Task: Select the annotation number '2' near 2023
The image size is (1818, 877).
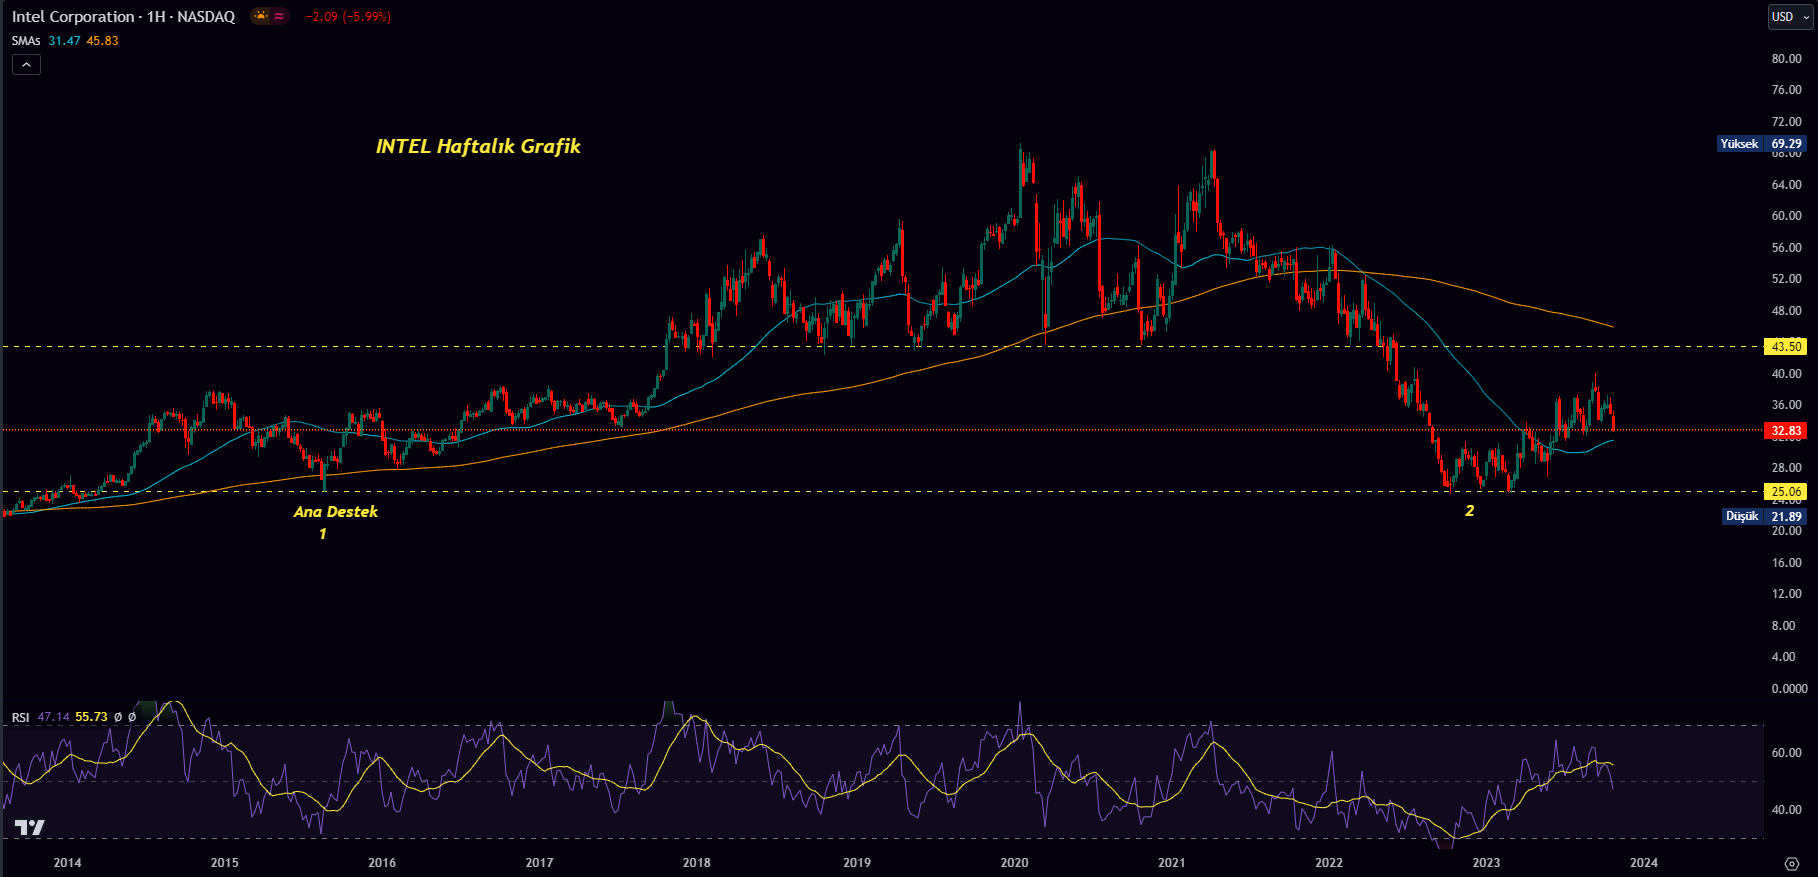Action: pos(1470,511)
